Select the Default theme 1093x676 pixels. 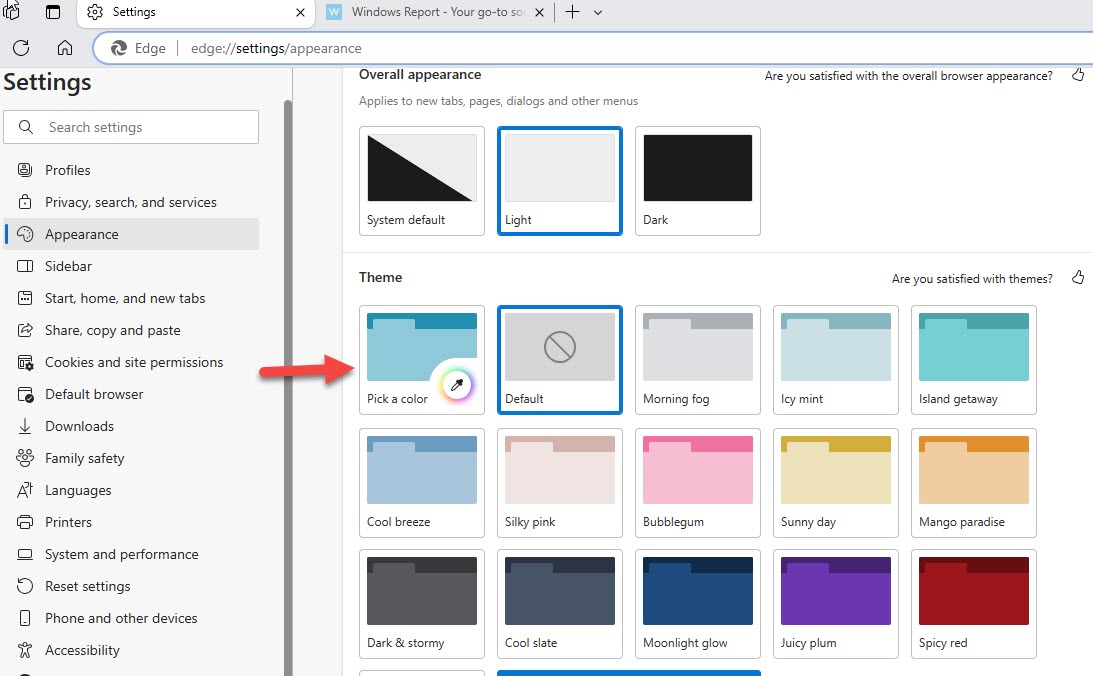(x=560, y=360)
